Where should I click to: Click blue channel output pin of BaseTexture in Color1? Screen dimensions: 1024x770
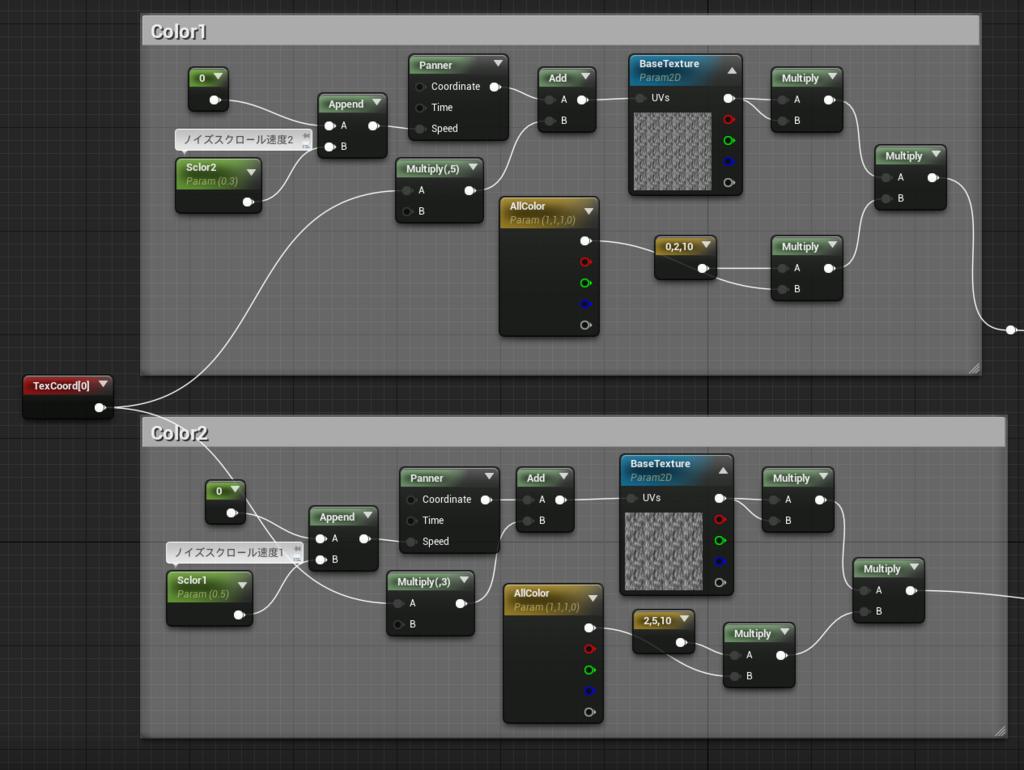[x=729, y=161]
